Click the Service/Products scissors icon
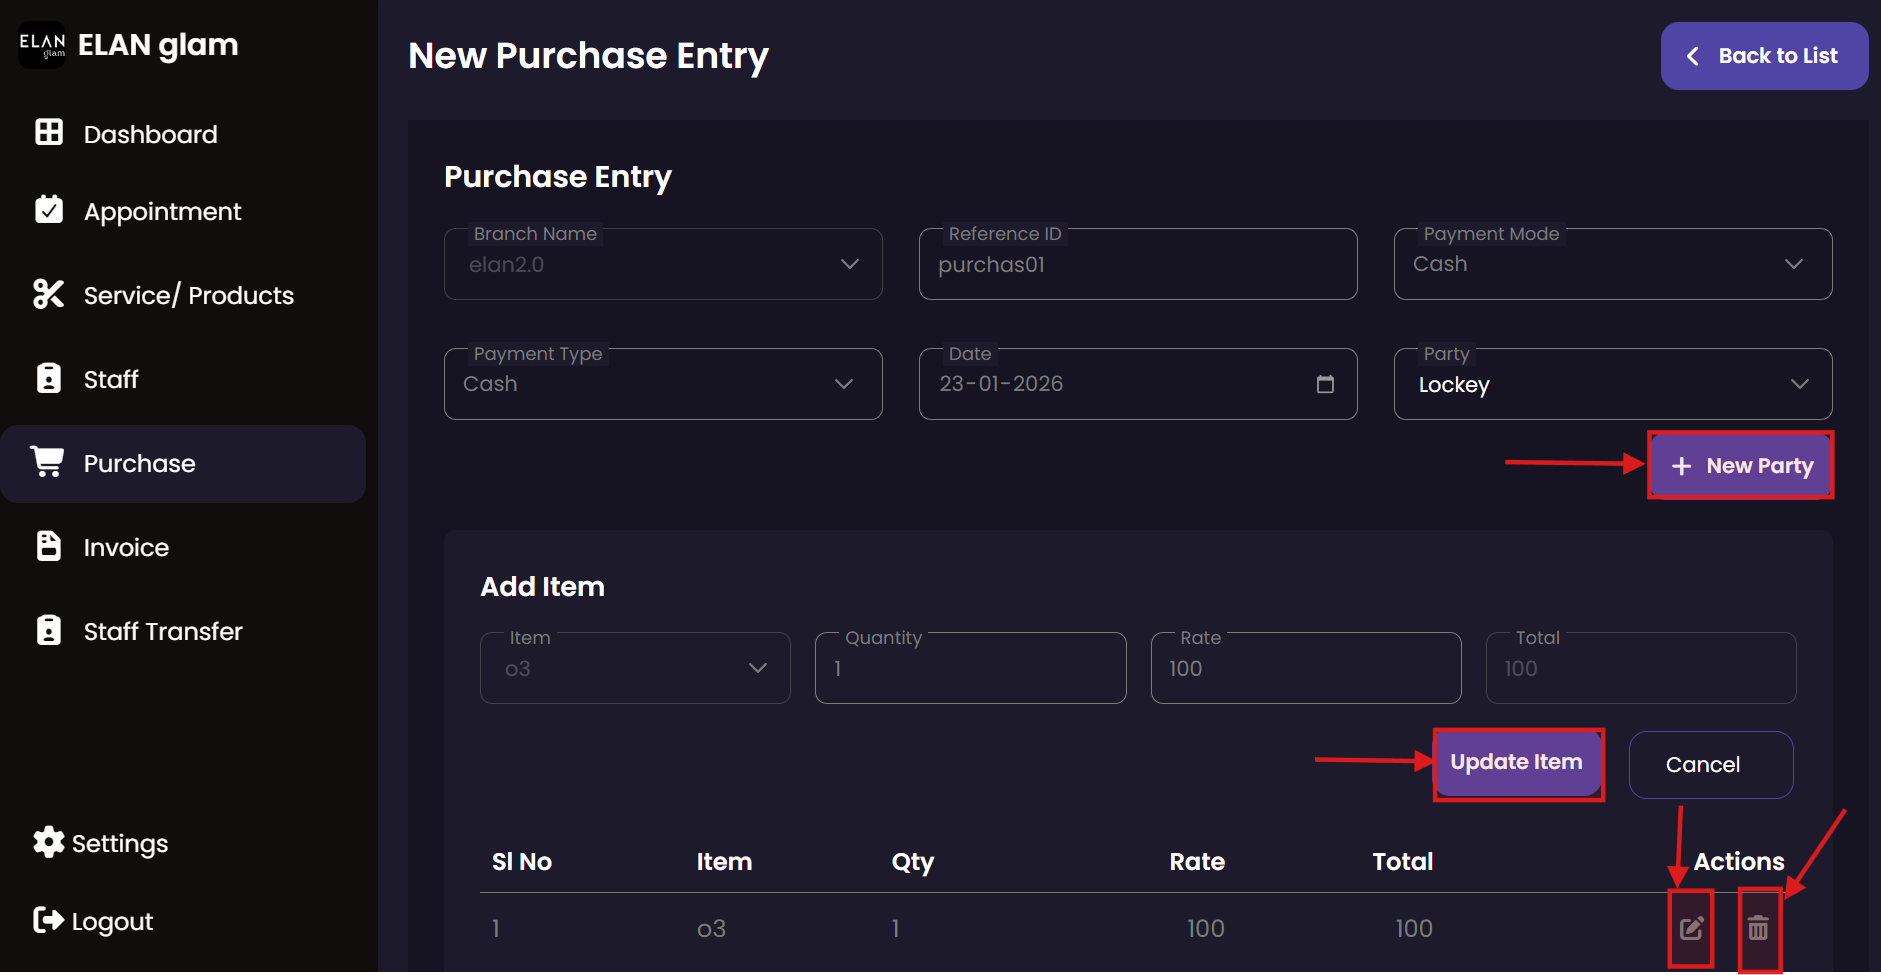 (x=49, y=294)
